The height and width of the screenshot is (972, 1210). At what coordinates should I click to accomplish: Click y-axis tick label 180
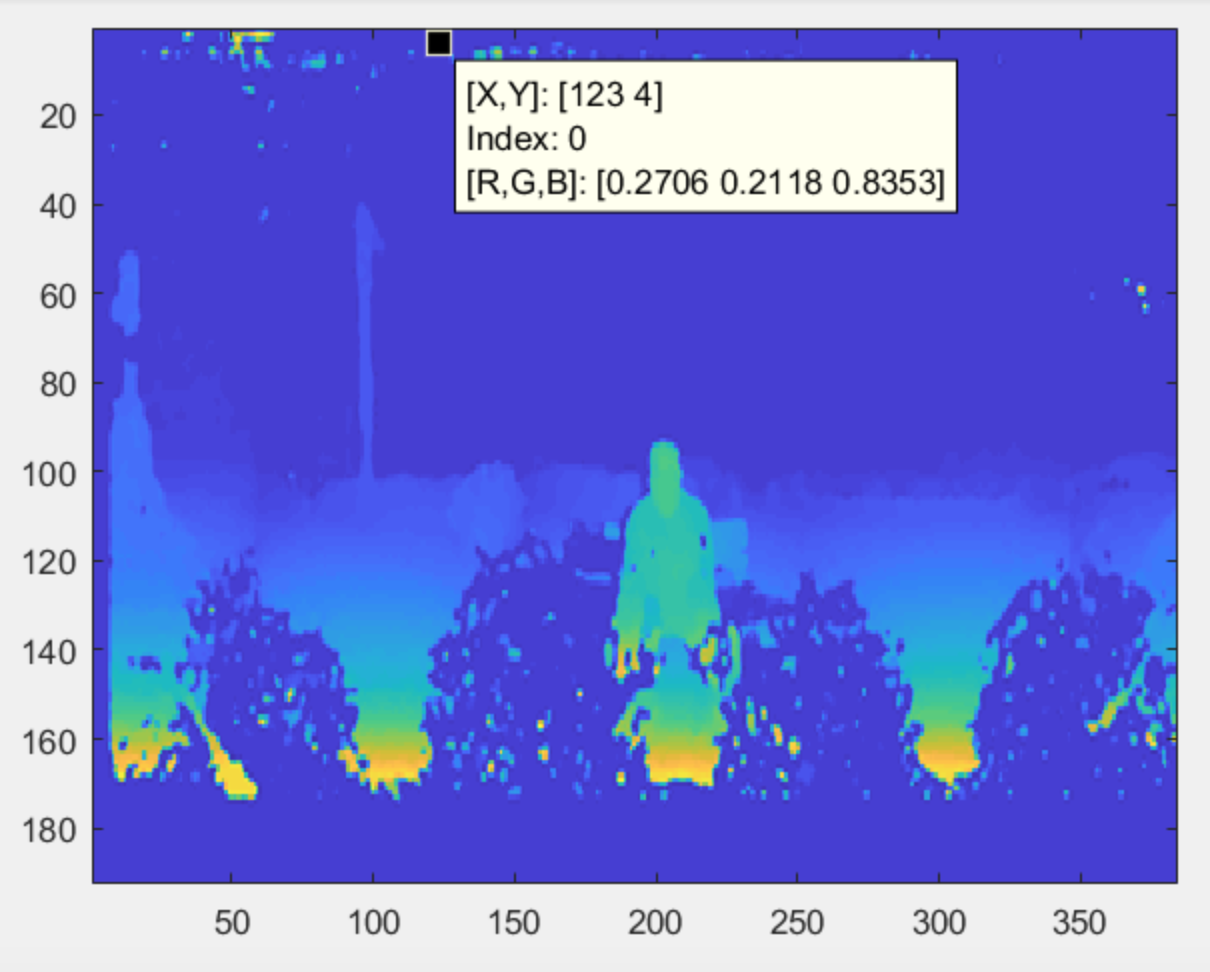(x=51, y=829)
